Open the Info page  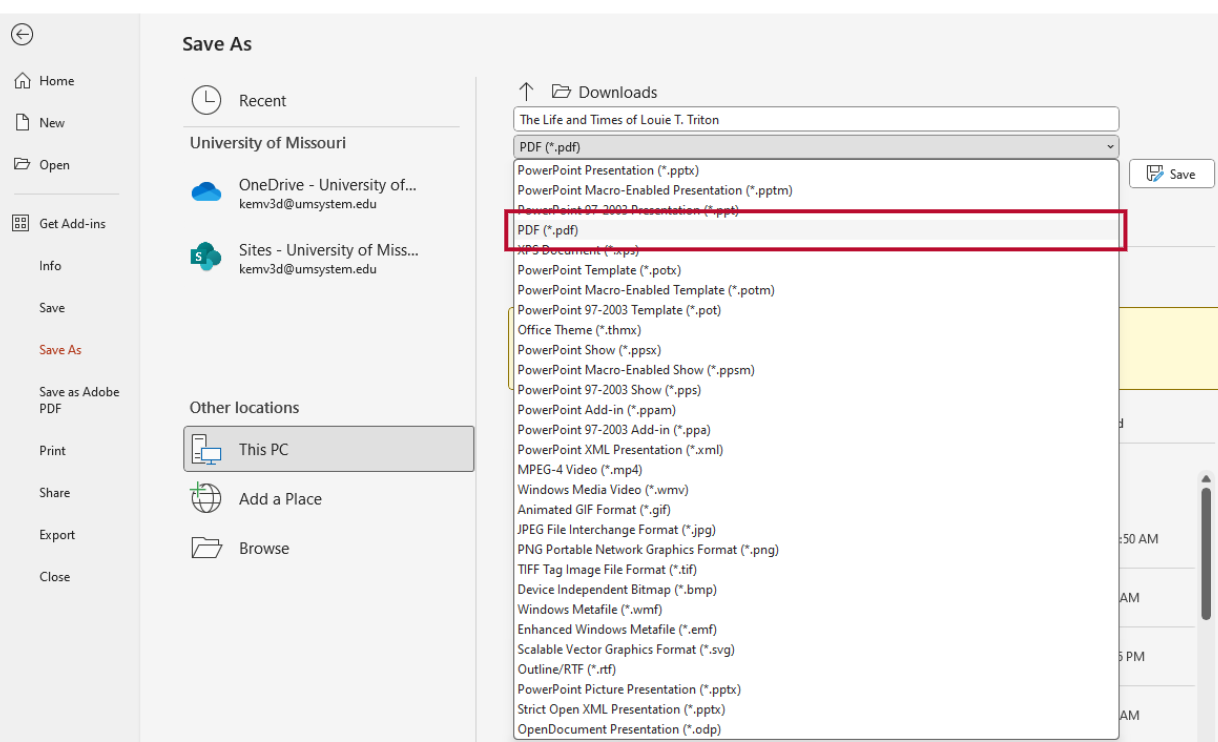click(x=50, y=266)
